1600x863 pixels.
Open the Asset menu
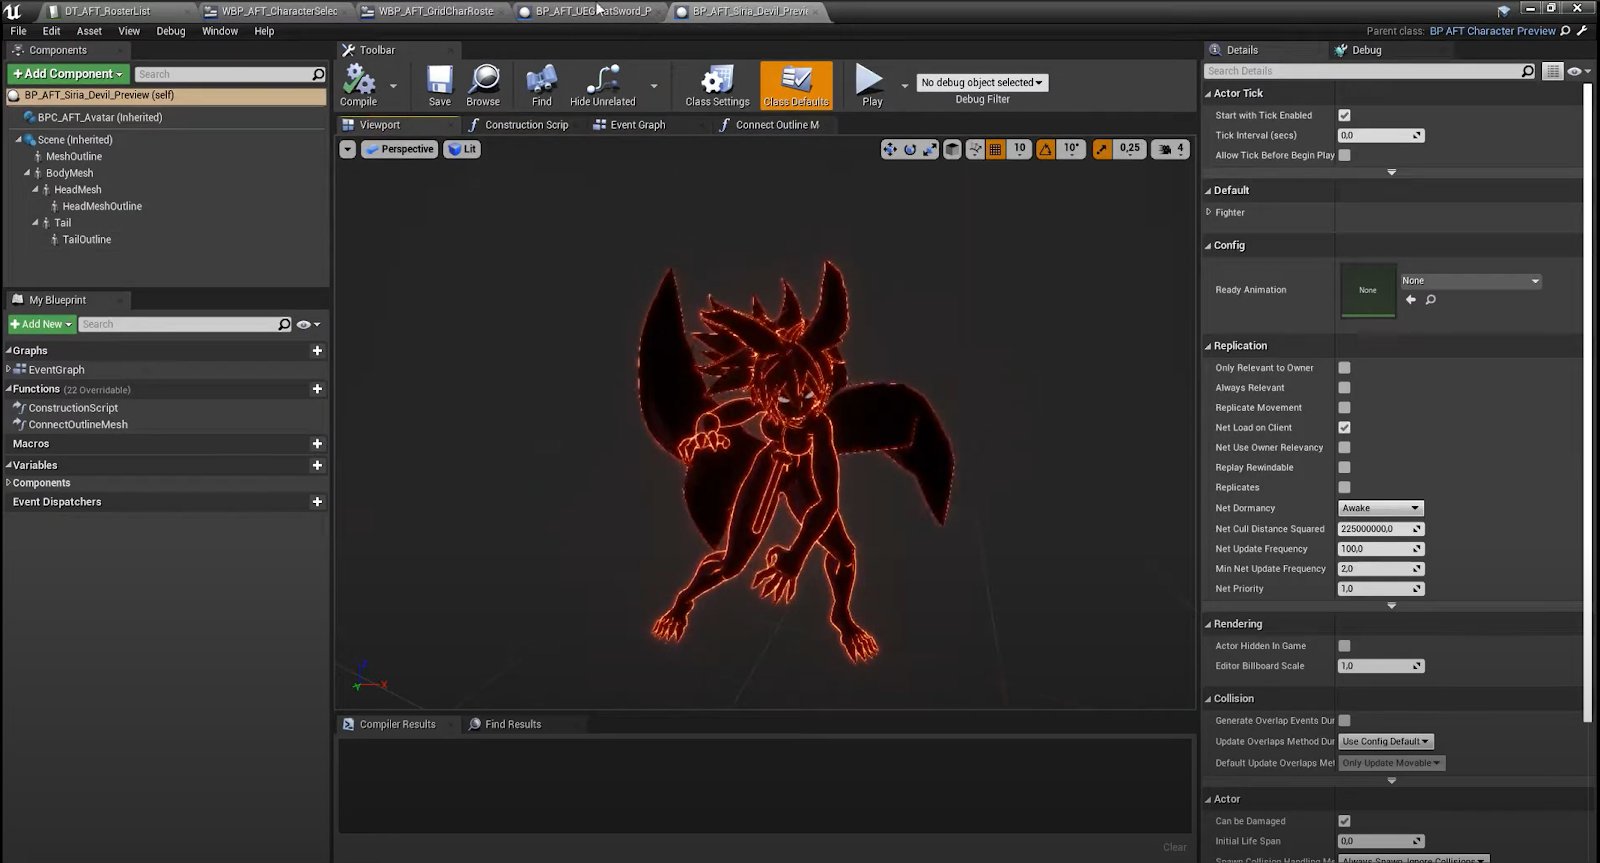[89, 31]
